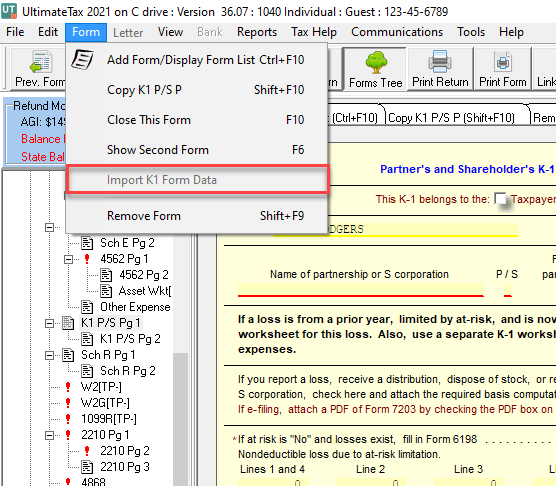This screenshot has width=556, height=486.
Task: Click the document icon beside K1 P/S Pg 2
Action: pyautogui.click(x=87, y=339)
